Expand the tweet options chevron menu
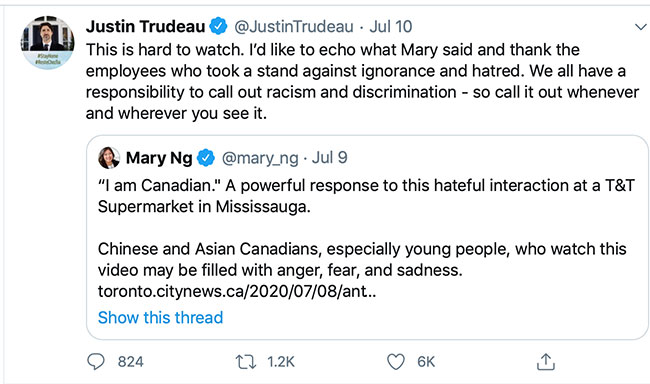Viewport: 650px width, 384px height. pyautogui.click(x=641, y=27)
